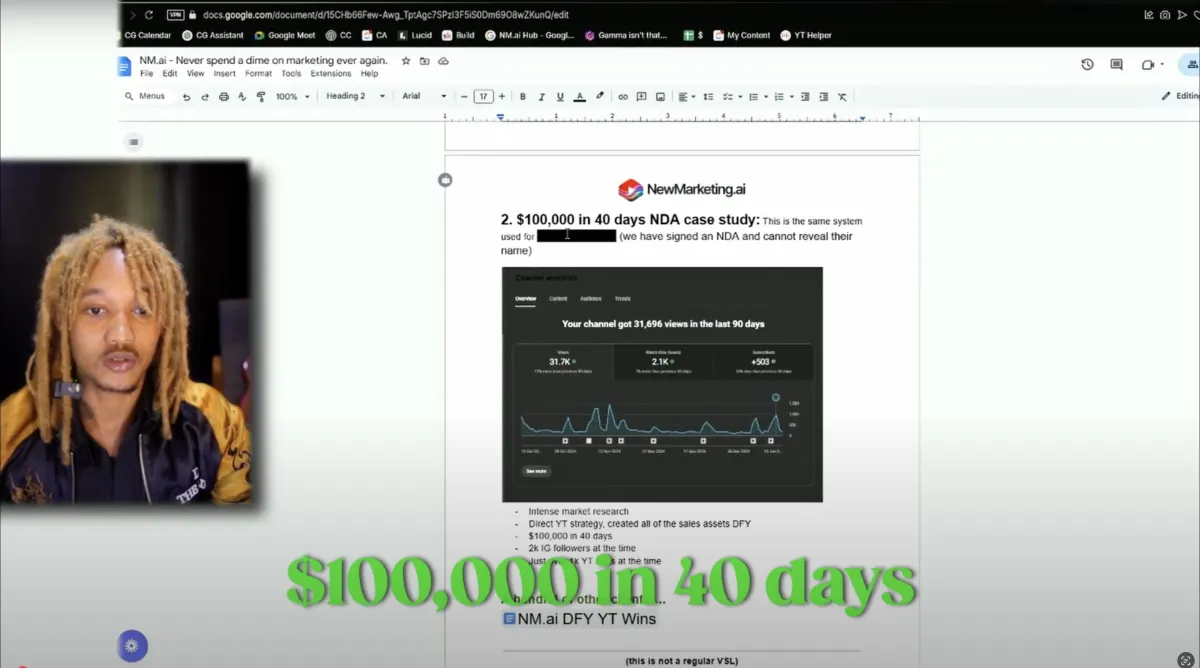Insert a link with the chain icon

(623, 97)
